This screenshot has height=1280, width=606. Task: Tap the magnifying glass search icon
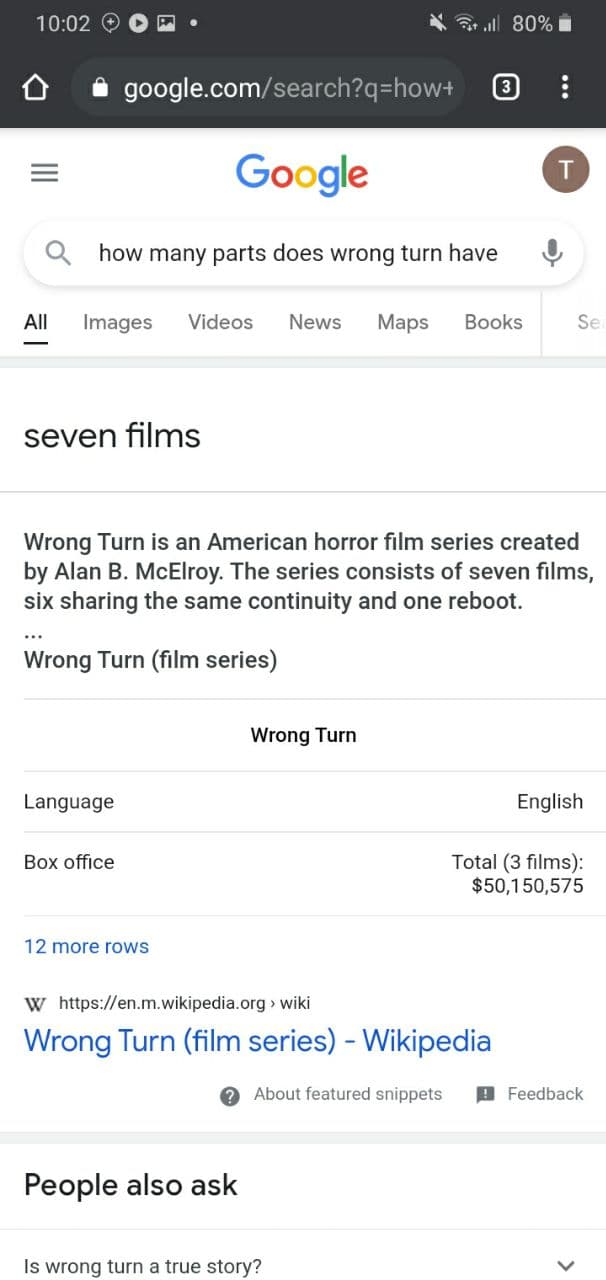[x=59, y=254]
